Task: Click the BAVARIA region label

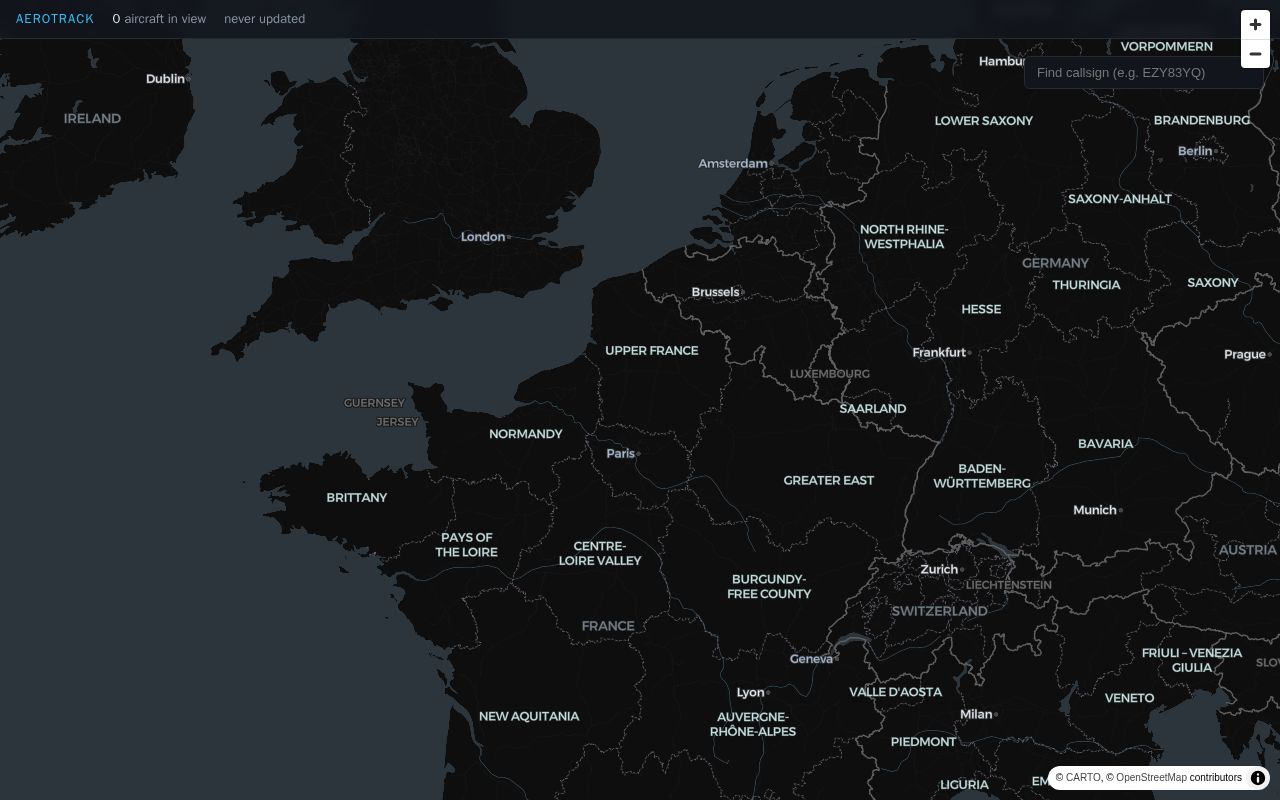Action: (x=1106, y=443)
